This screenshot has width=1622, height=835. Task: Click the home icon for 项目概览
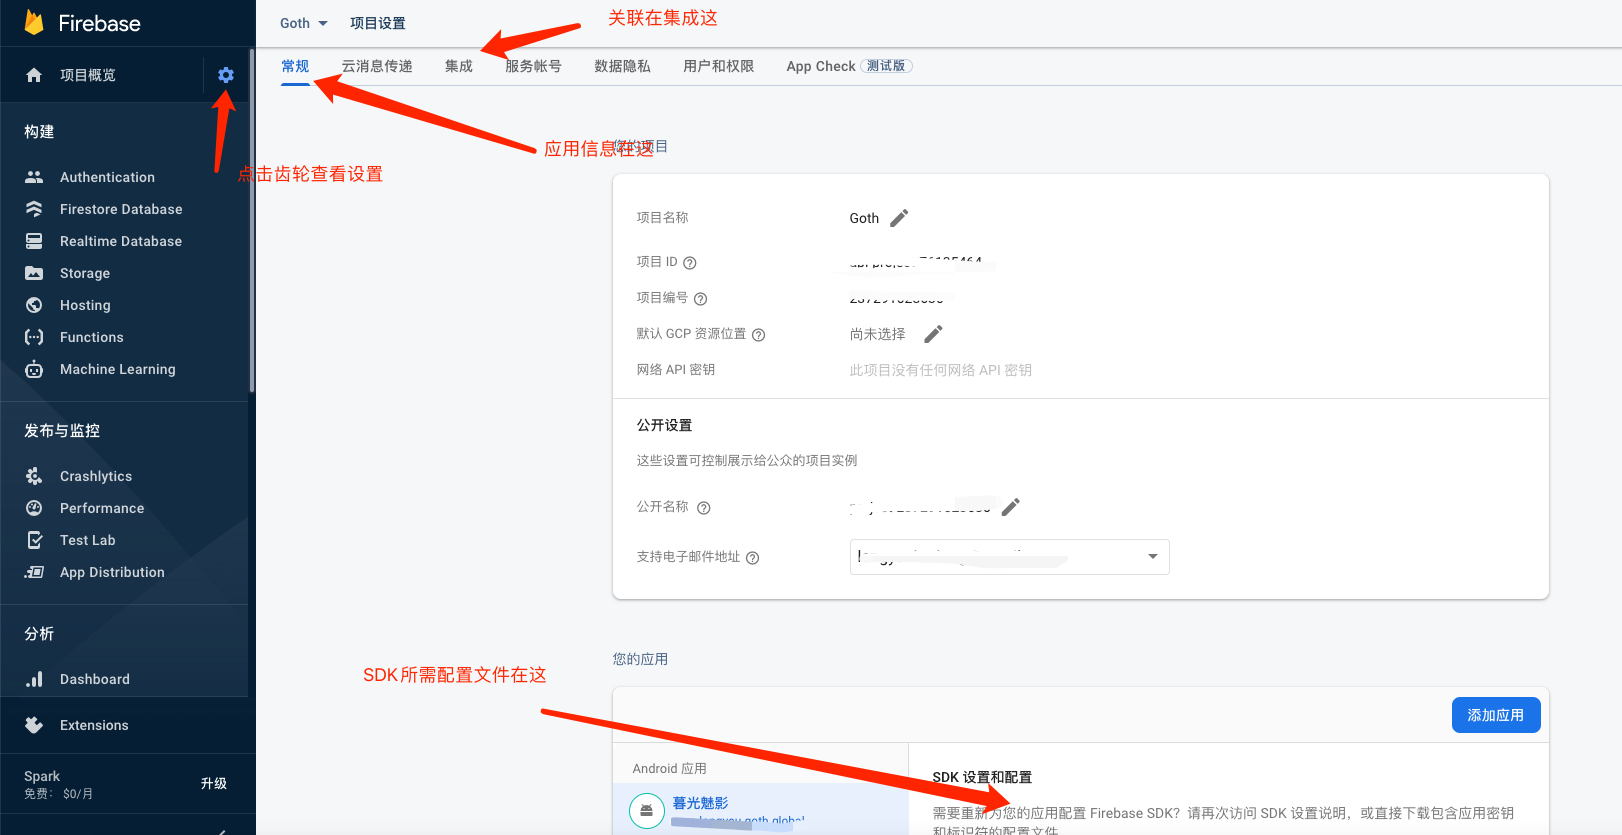click(34, 75)
